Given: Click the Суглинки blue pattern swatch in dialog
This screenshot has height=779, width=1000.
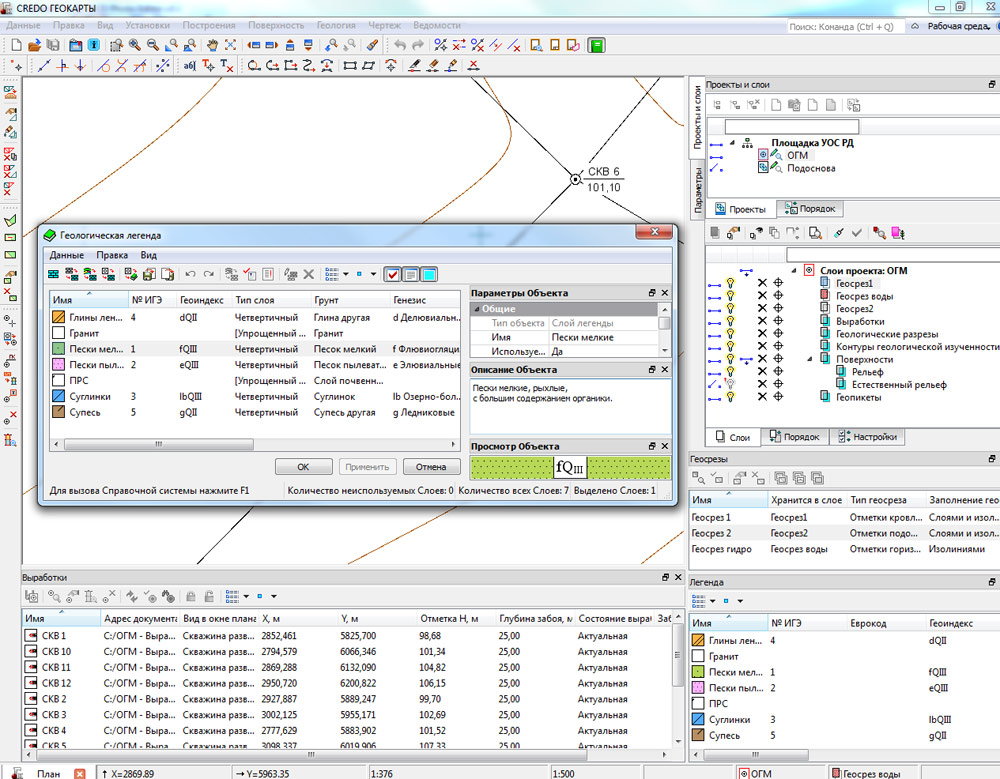Looking at the screenshot, I should click(59, 397).
